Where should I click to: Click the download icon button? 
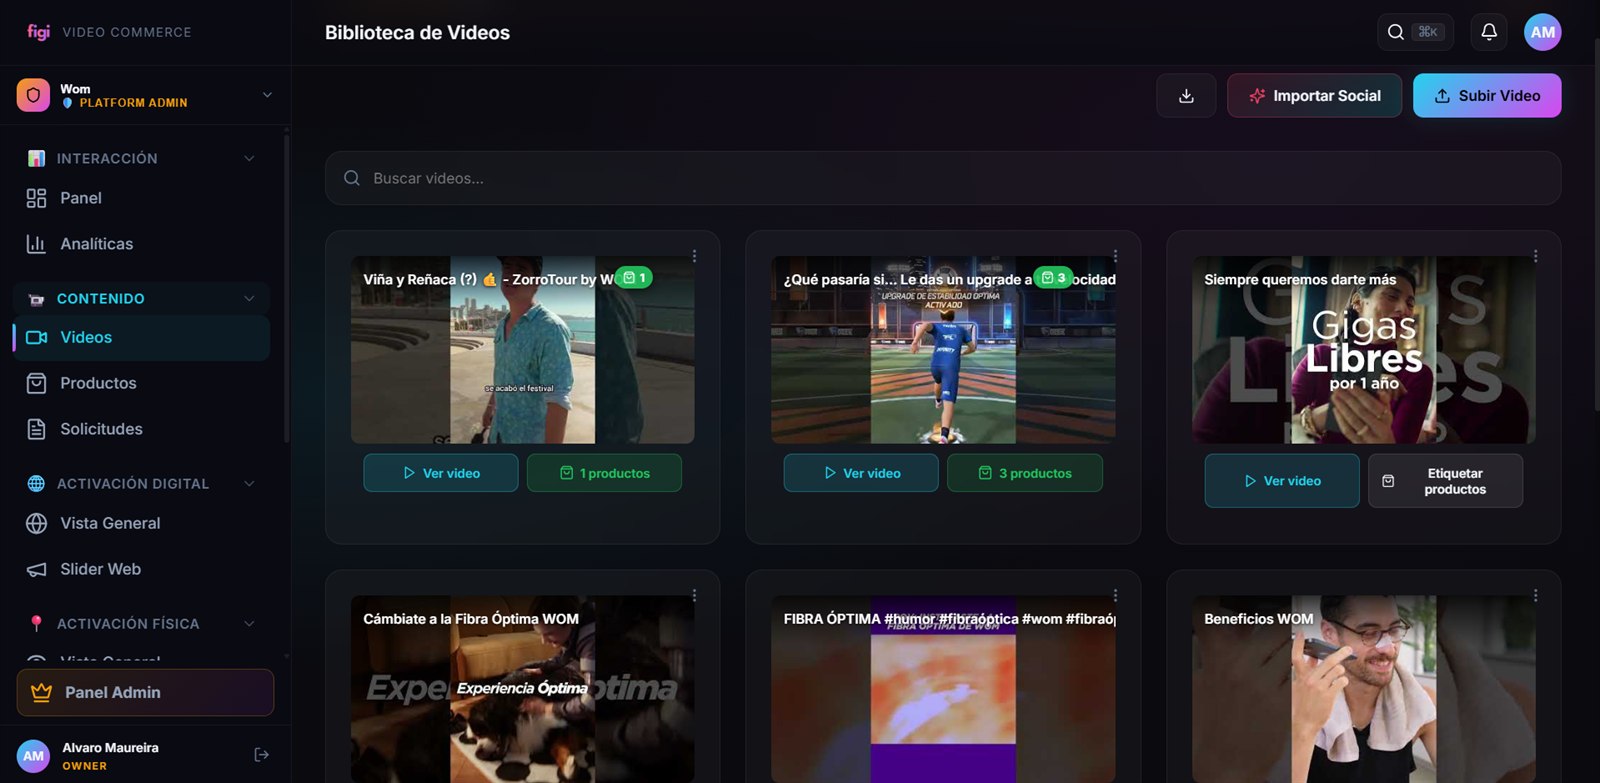(1186, 96)
